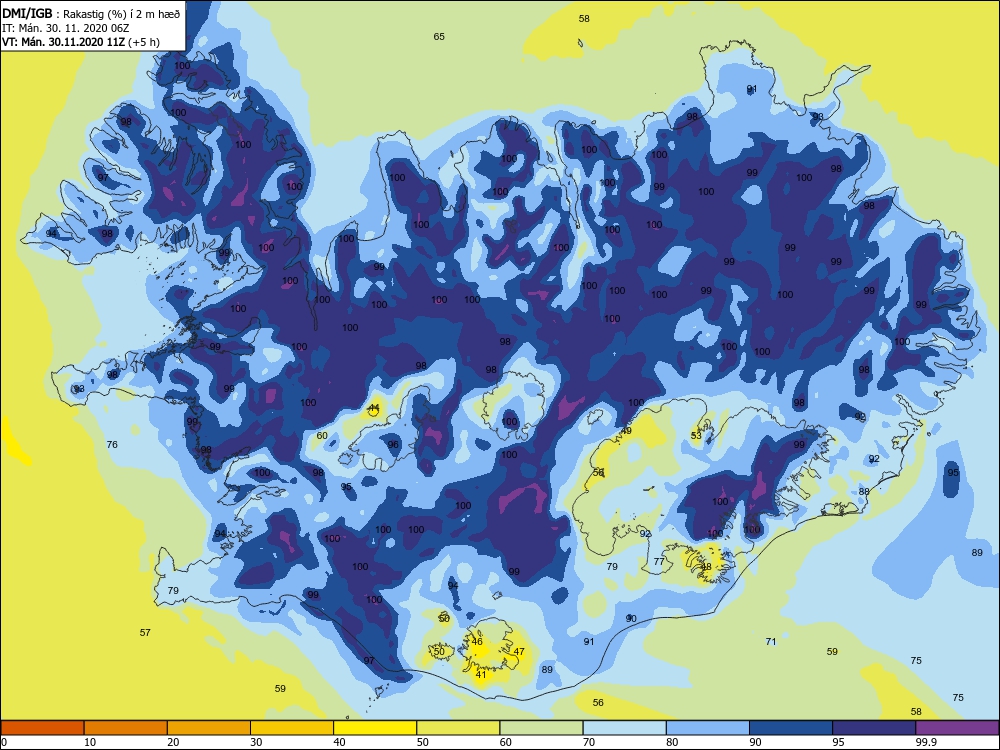Click the 'DMI/IGB : Rakastig (%)' title line
Viewport: 1000px width, 750px height.
[x=91, y=13]
